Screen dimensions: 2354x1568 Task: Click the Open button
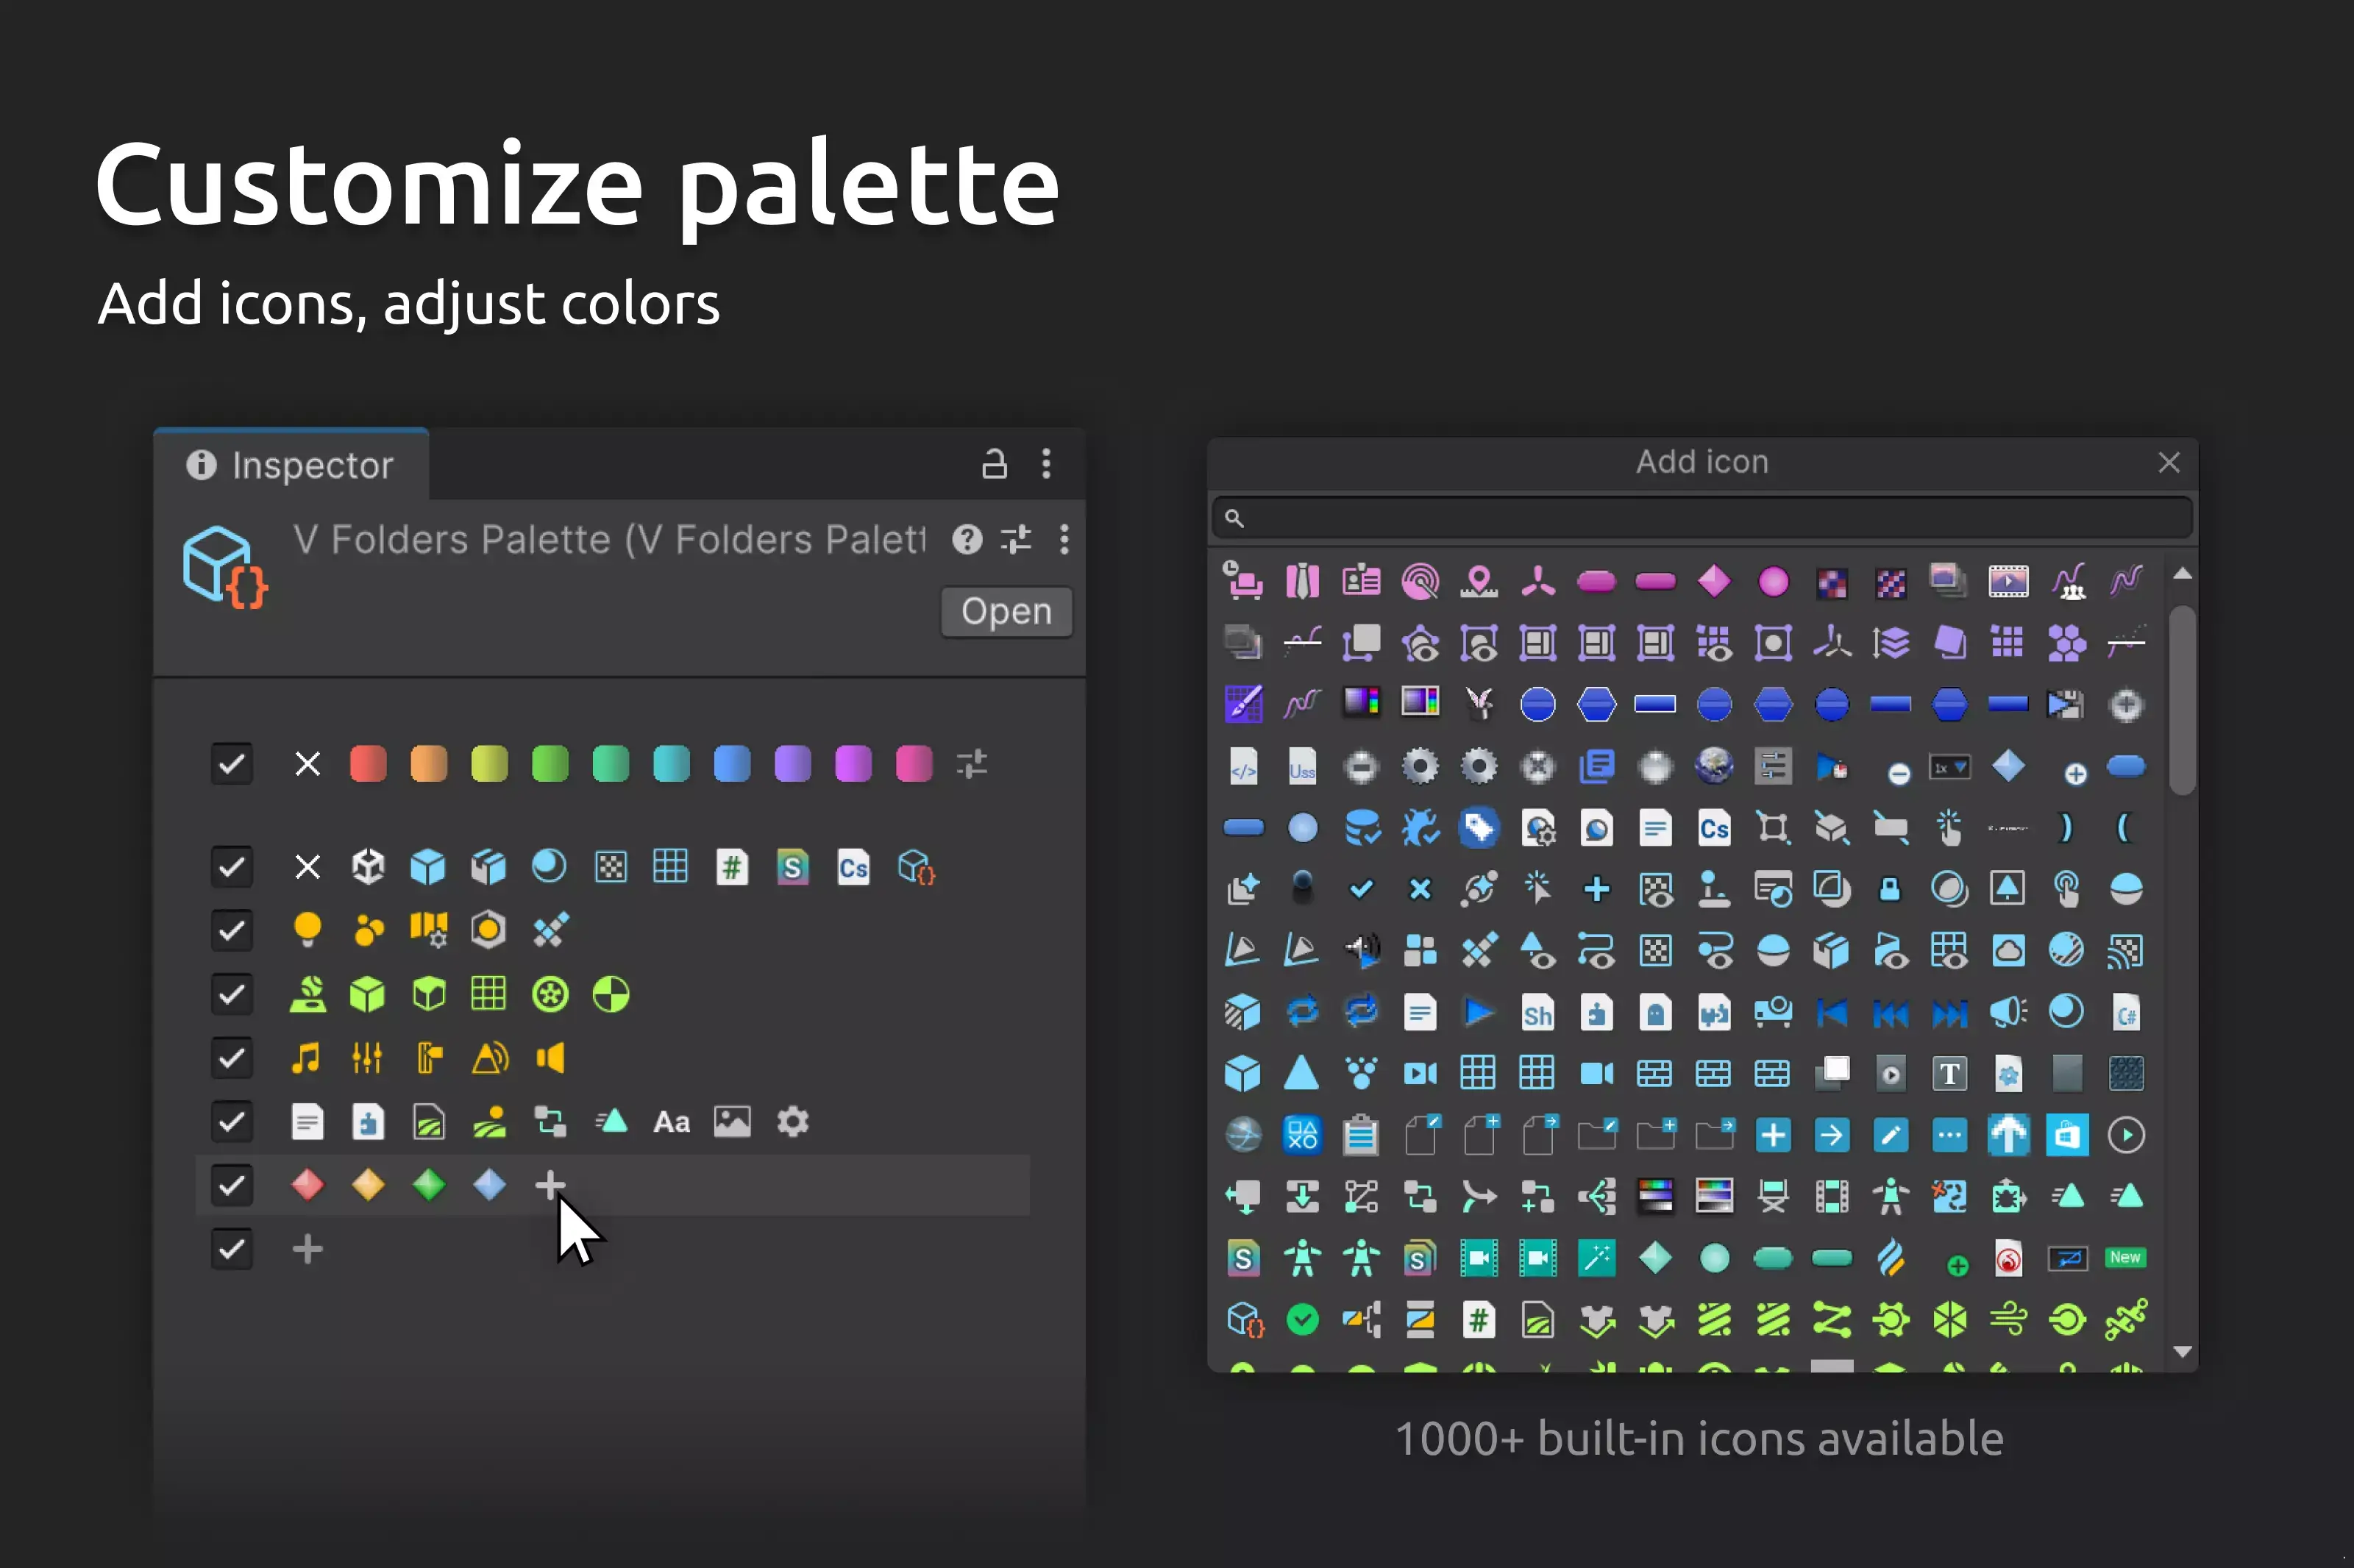1006,611
